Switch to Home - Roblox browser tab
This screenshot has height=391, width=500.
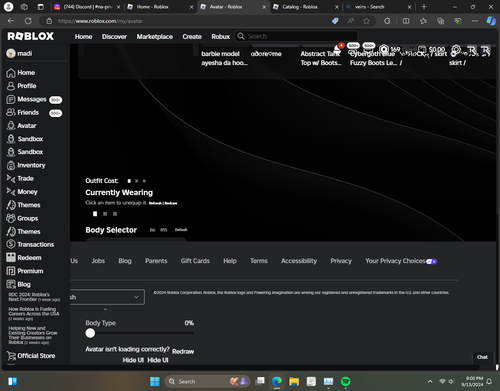click(x=160, y=7)
